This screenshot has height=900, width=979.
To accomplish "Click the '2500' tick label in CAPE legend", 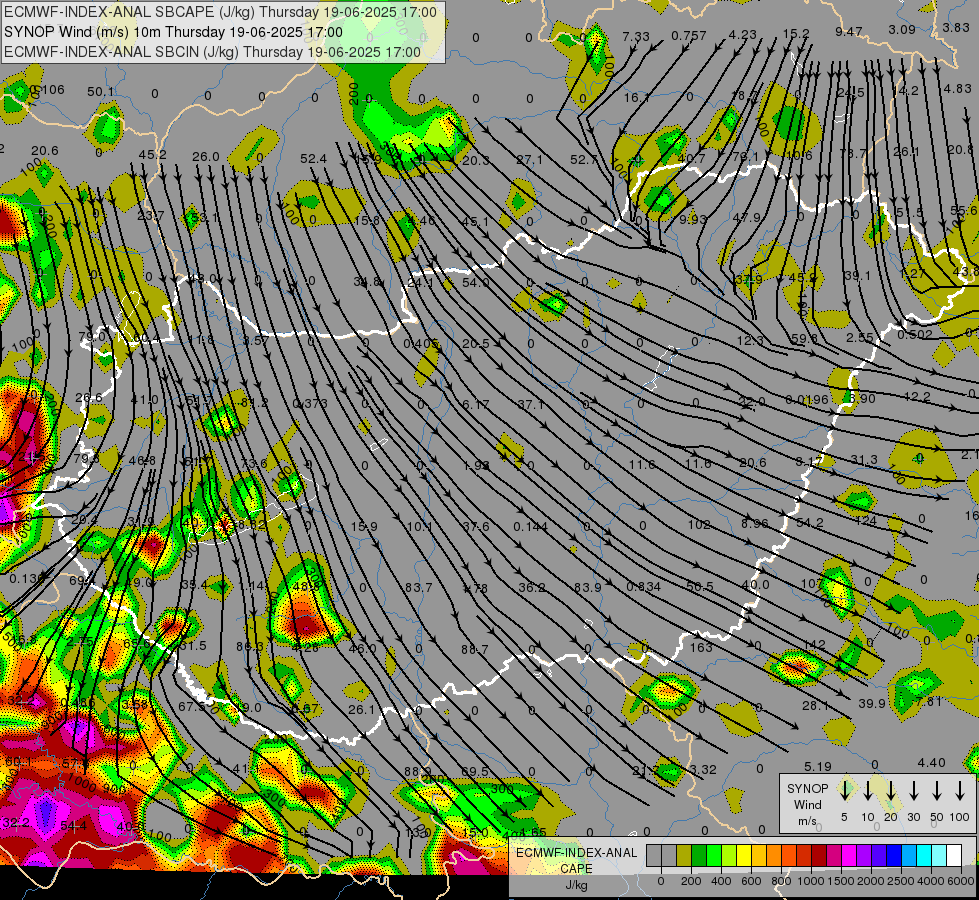I will [x=902, y=881].
